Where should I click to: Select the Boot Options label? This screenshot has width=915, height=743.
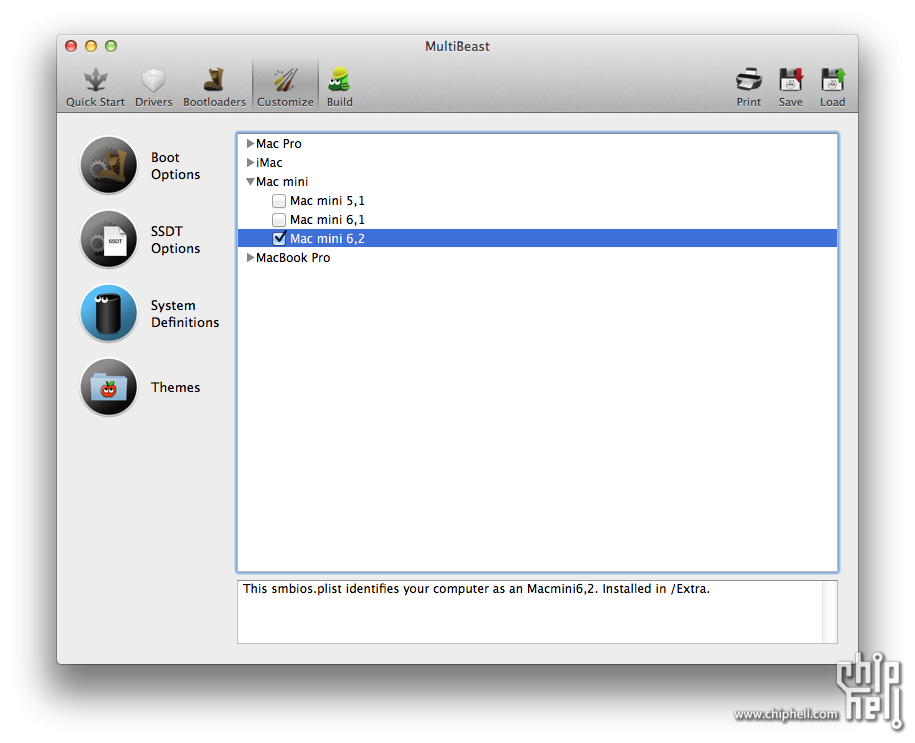(175, 166)
